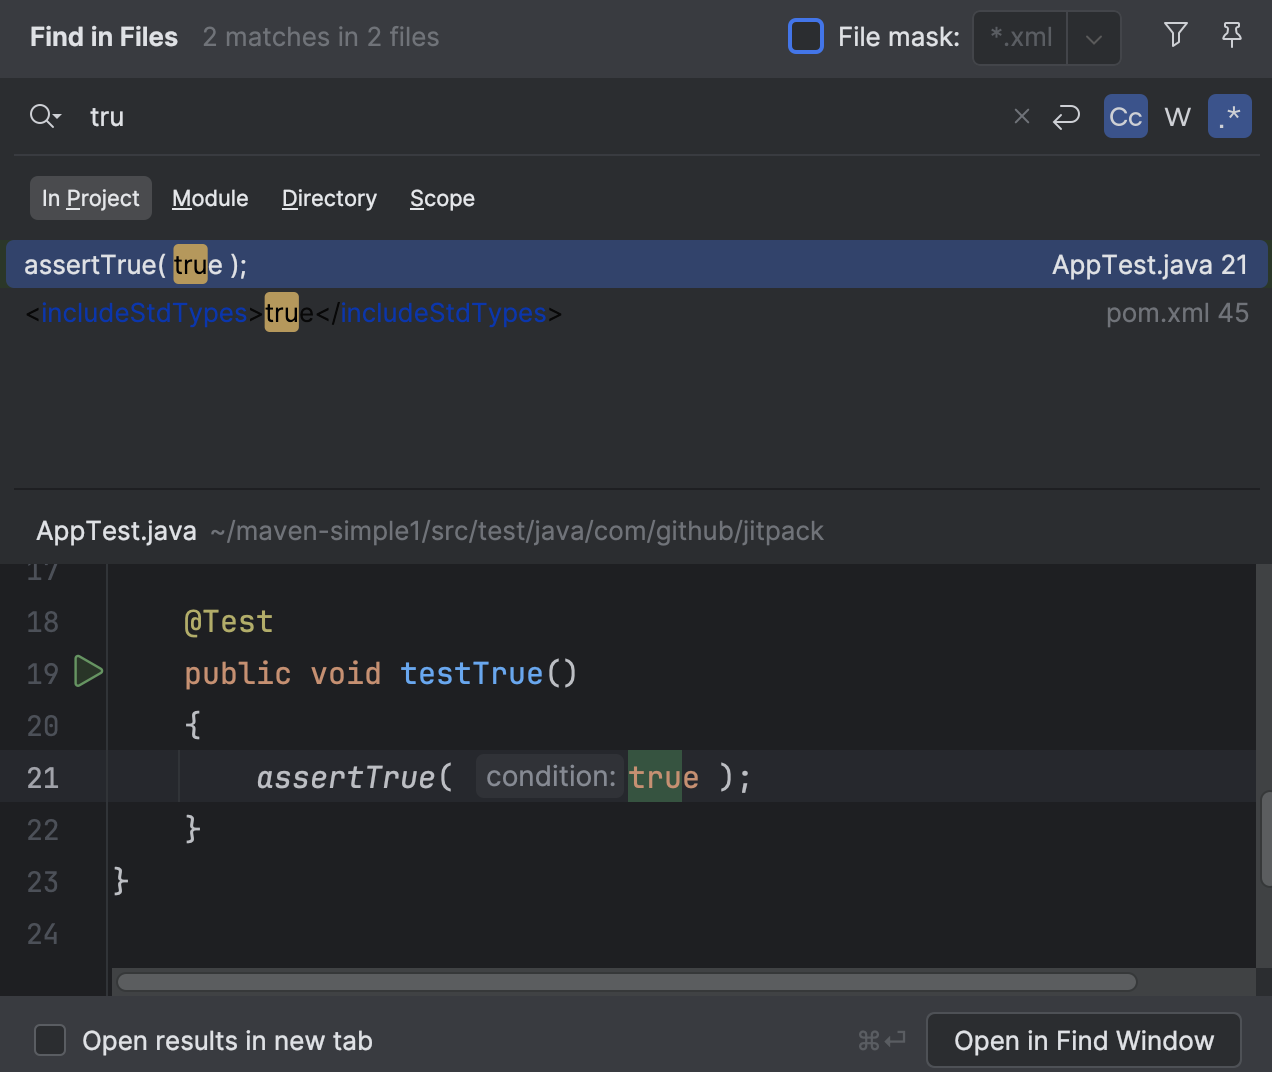Check Open results in new tab
Screen dimensions: 1272x1072
tap(50, 1040)
